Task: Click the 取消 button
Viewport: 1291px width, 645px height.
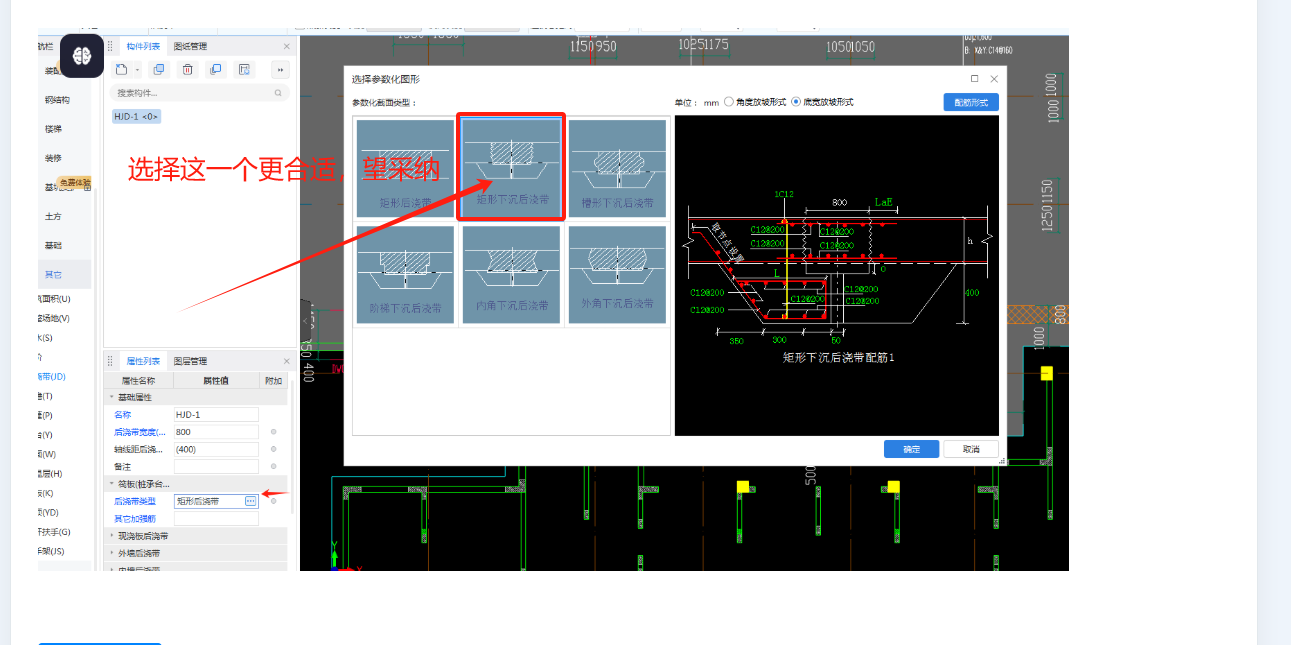Action: click(971, 449)
